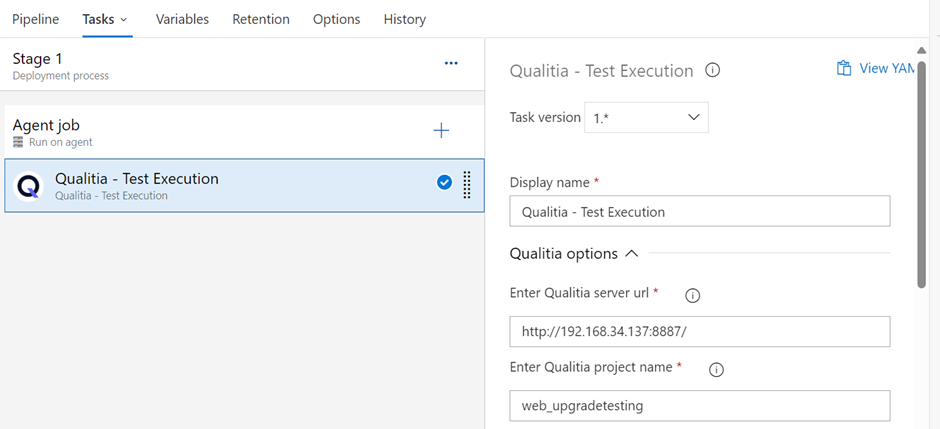Open the Task version dropdown
The width and height of the screenshot is (940, 429).
point(646,118)
